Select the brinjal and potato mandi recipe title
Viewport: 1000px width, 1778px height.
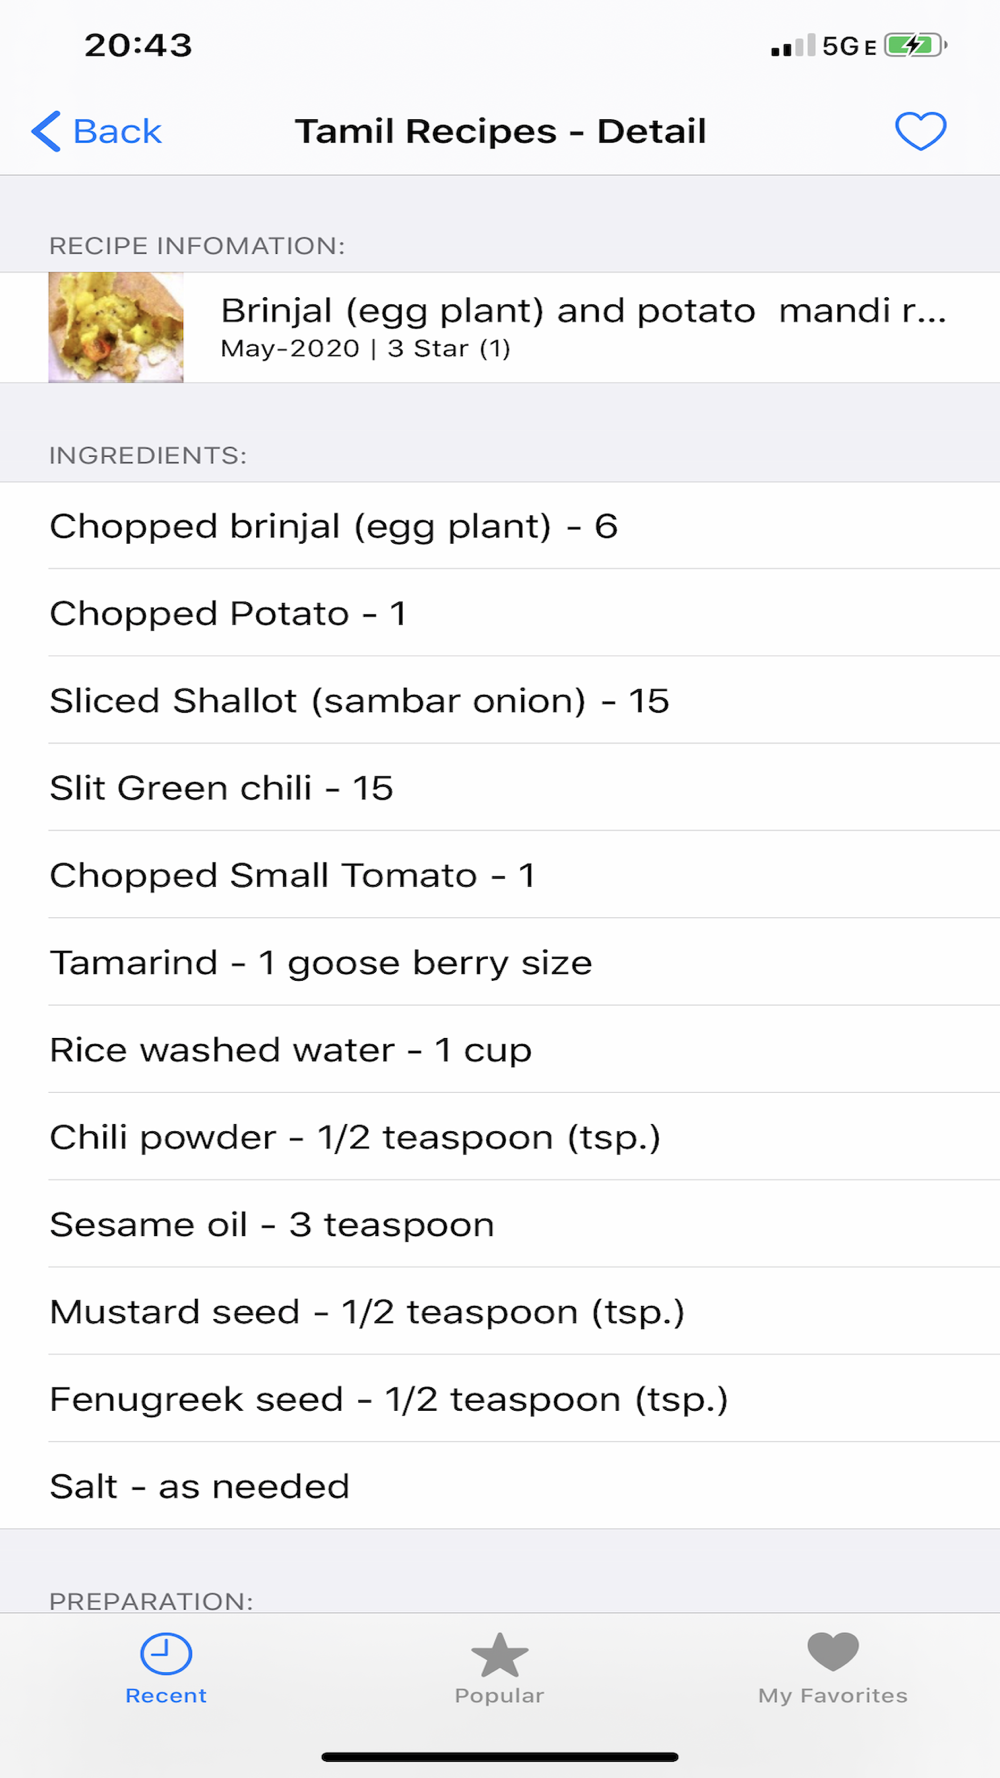click(582, 311)
